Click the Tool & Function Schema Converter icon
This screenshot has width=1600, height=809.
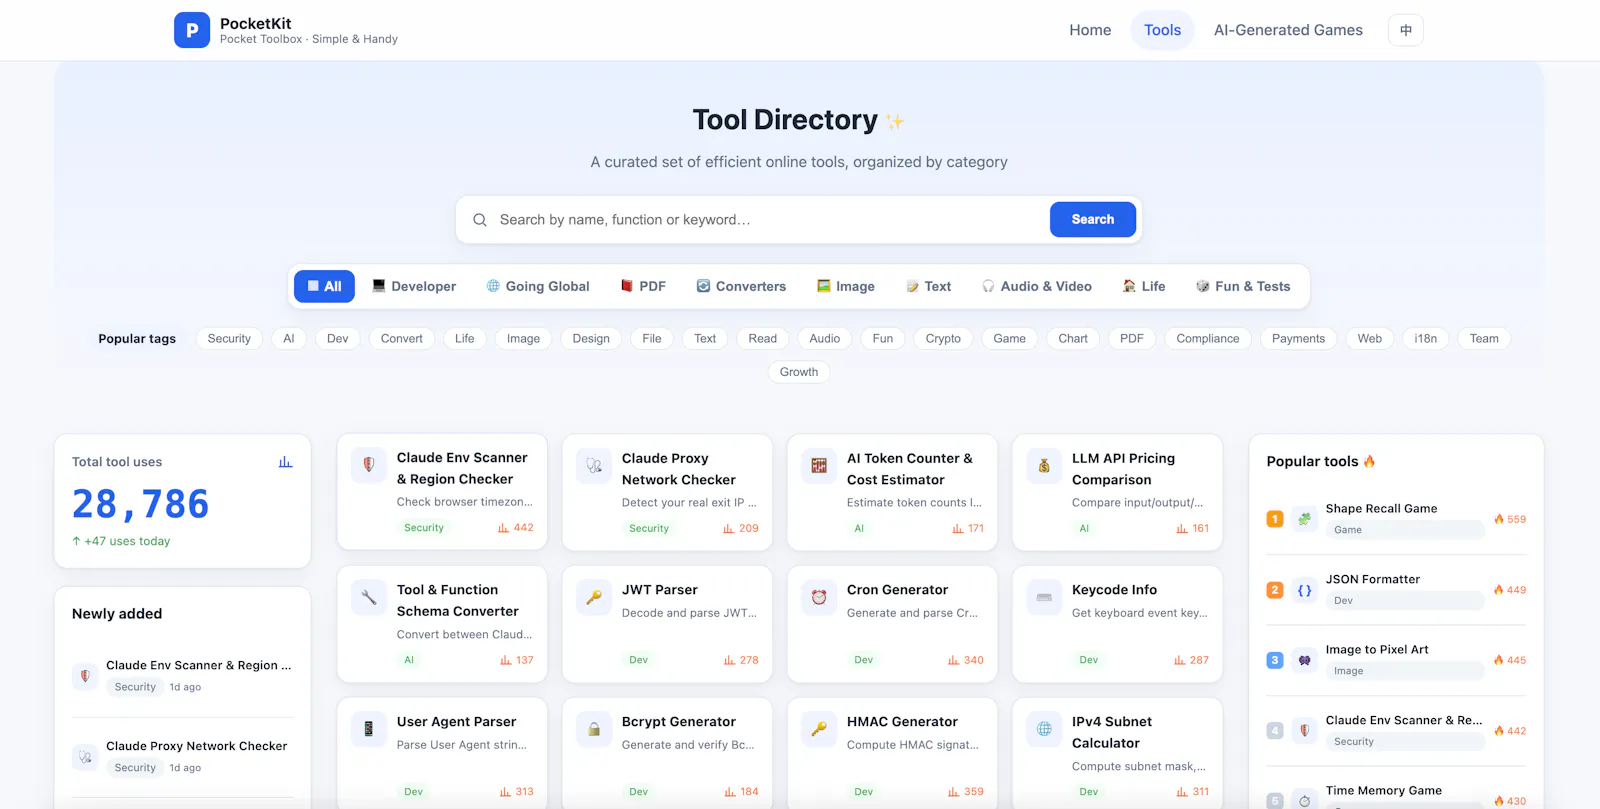coord(369,597)
